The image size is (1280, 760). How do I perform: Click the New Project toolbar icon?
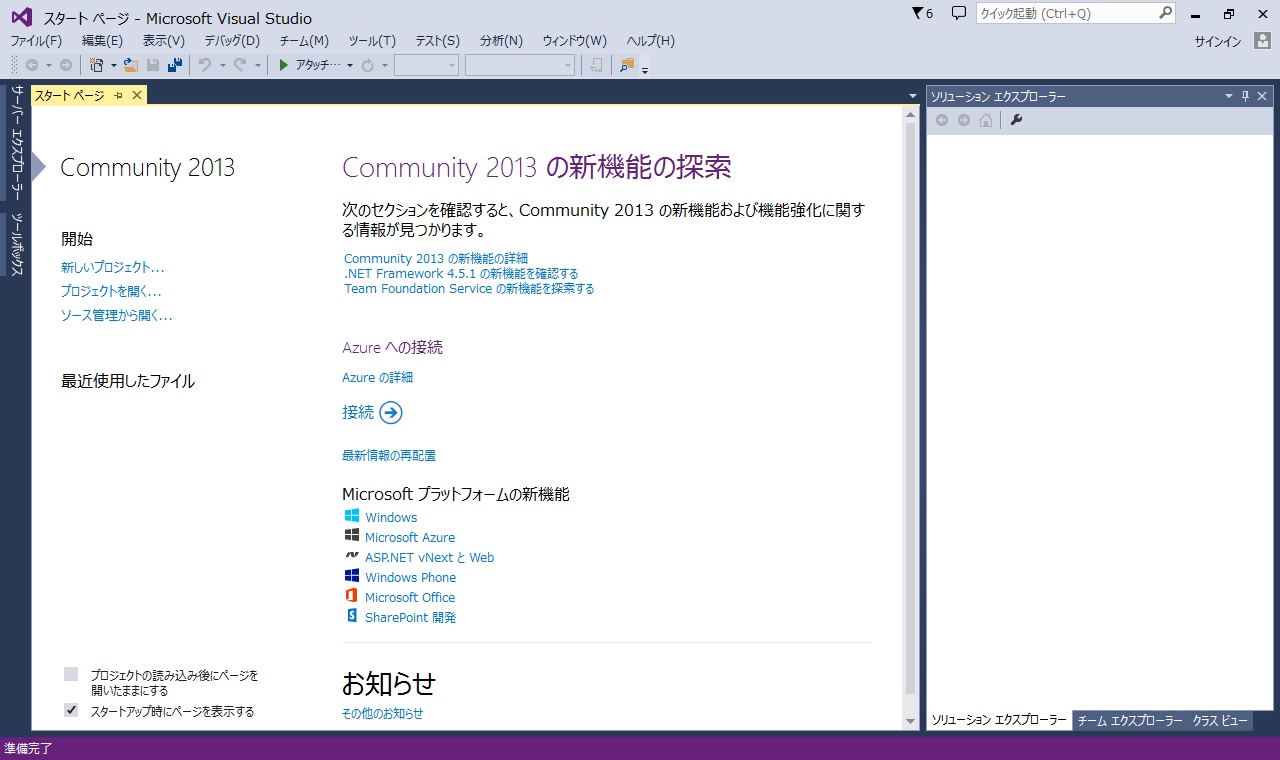(97, 65)
